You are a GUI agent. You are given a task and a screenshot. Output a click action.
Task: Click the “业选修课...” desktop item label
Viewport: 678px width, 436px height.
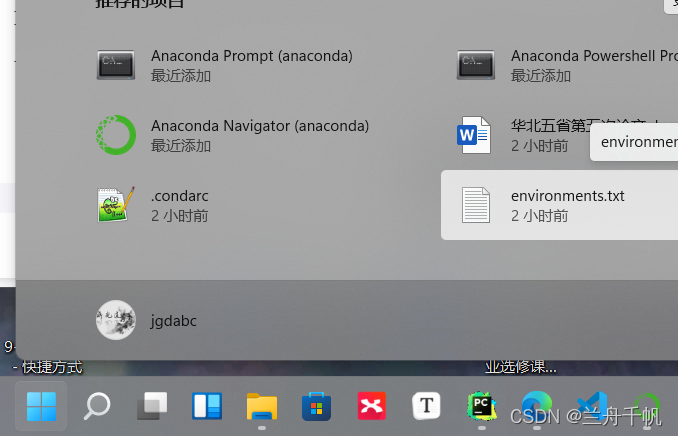pyautogui.click(x=521, y=367)
